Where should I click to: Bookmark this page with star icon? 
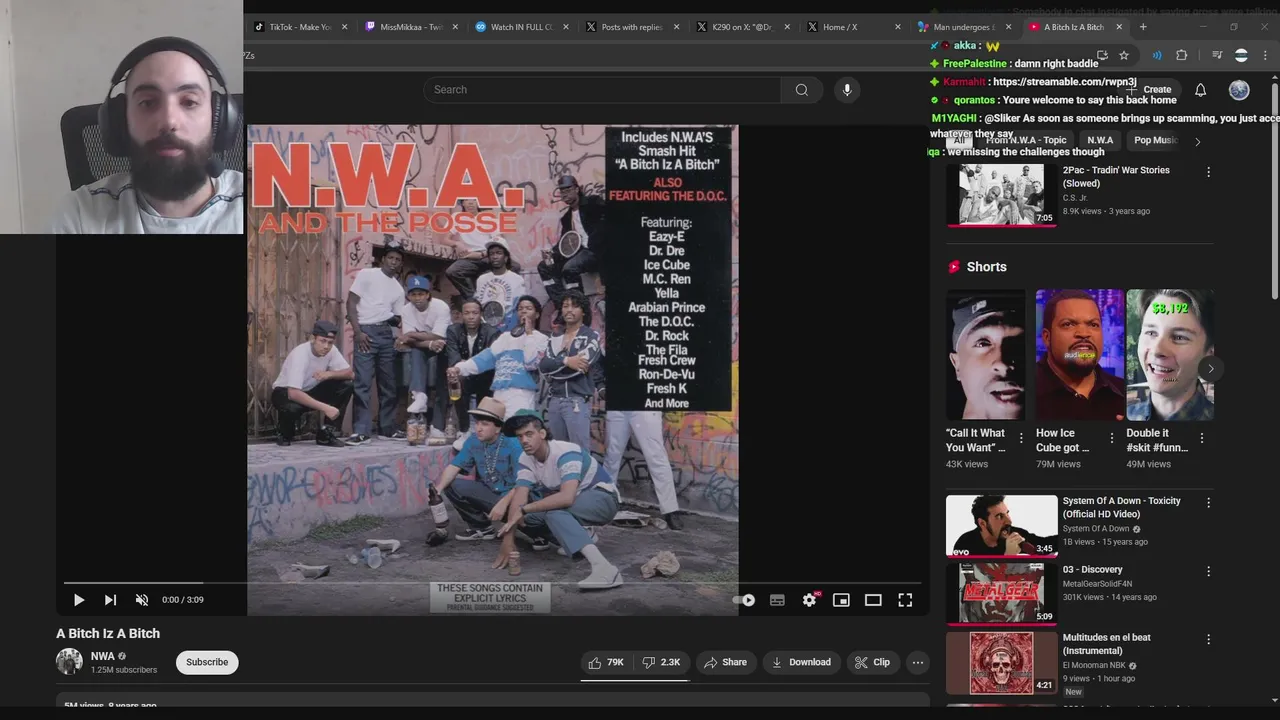pos(1124,55)
